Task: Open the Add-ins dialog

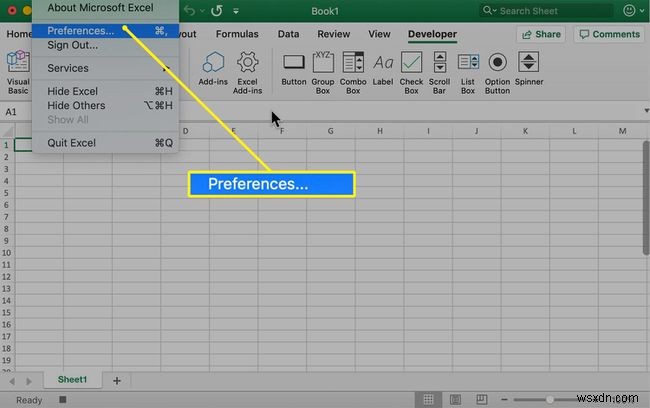Action: [213, 68]
